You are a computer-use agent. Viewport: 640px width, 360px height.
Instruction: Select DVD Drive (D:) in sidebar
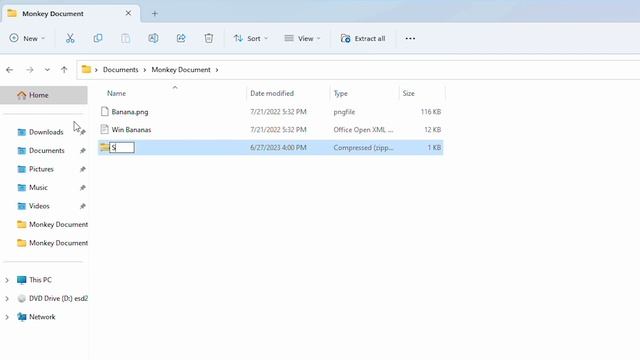tap(52, 299)
